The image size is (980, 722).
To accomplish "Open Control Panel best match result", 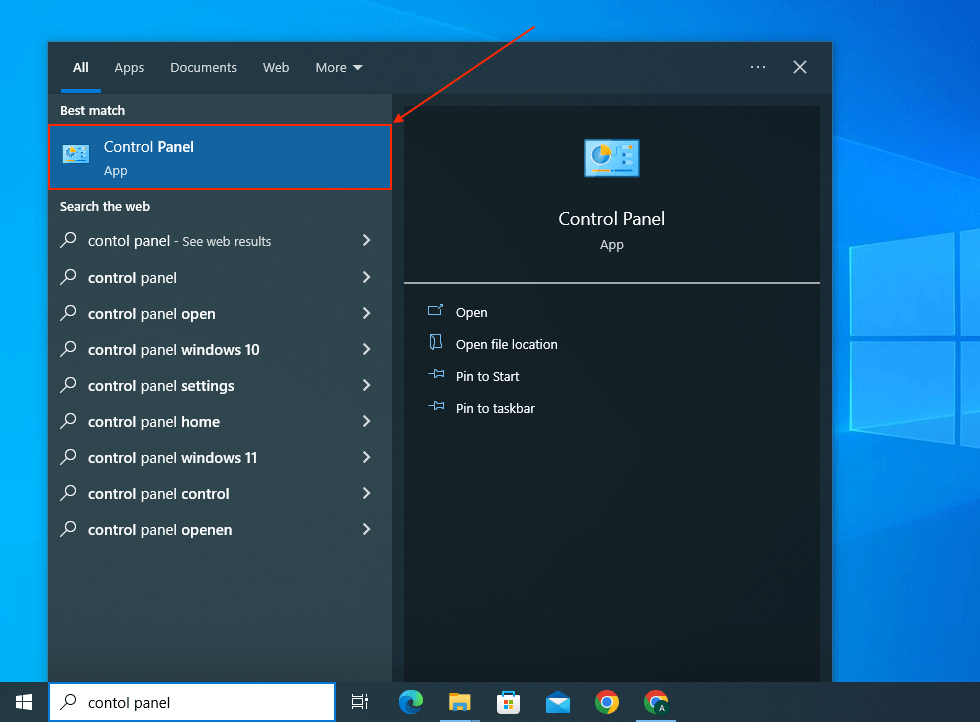I will (219, 157).
